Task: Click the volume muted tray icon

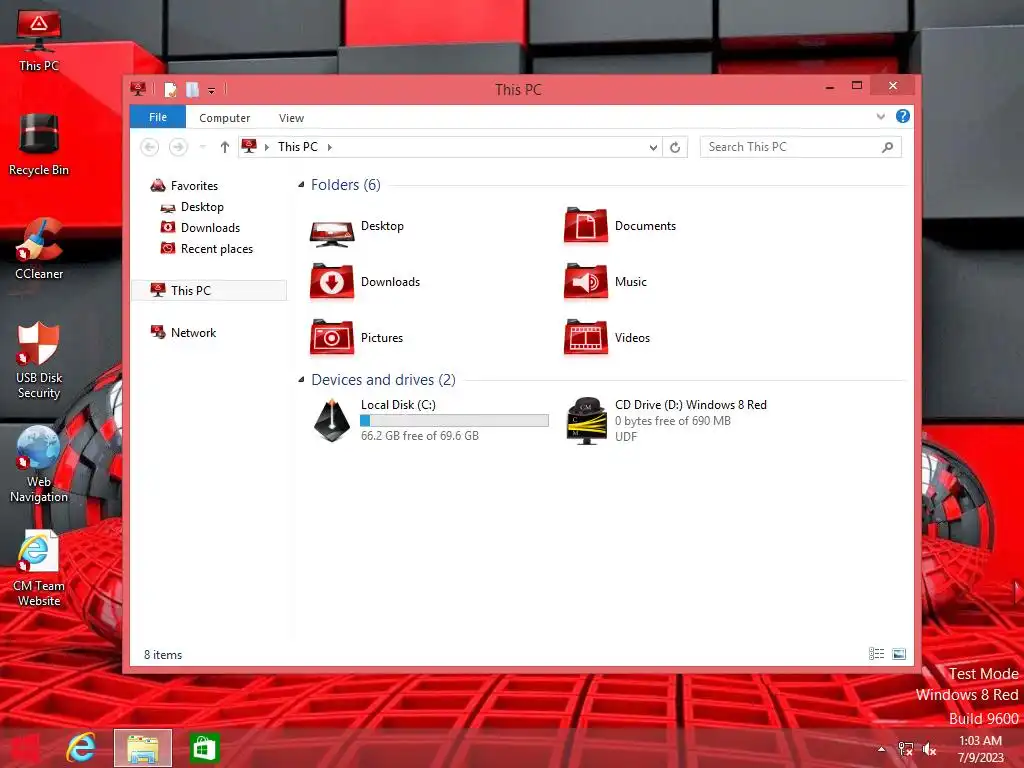Action: [929, 749]
